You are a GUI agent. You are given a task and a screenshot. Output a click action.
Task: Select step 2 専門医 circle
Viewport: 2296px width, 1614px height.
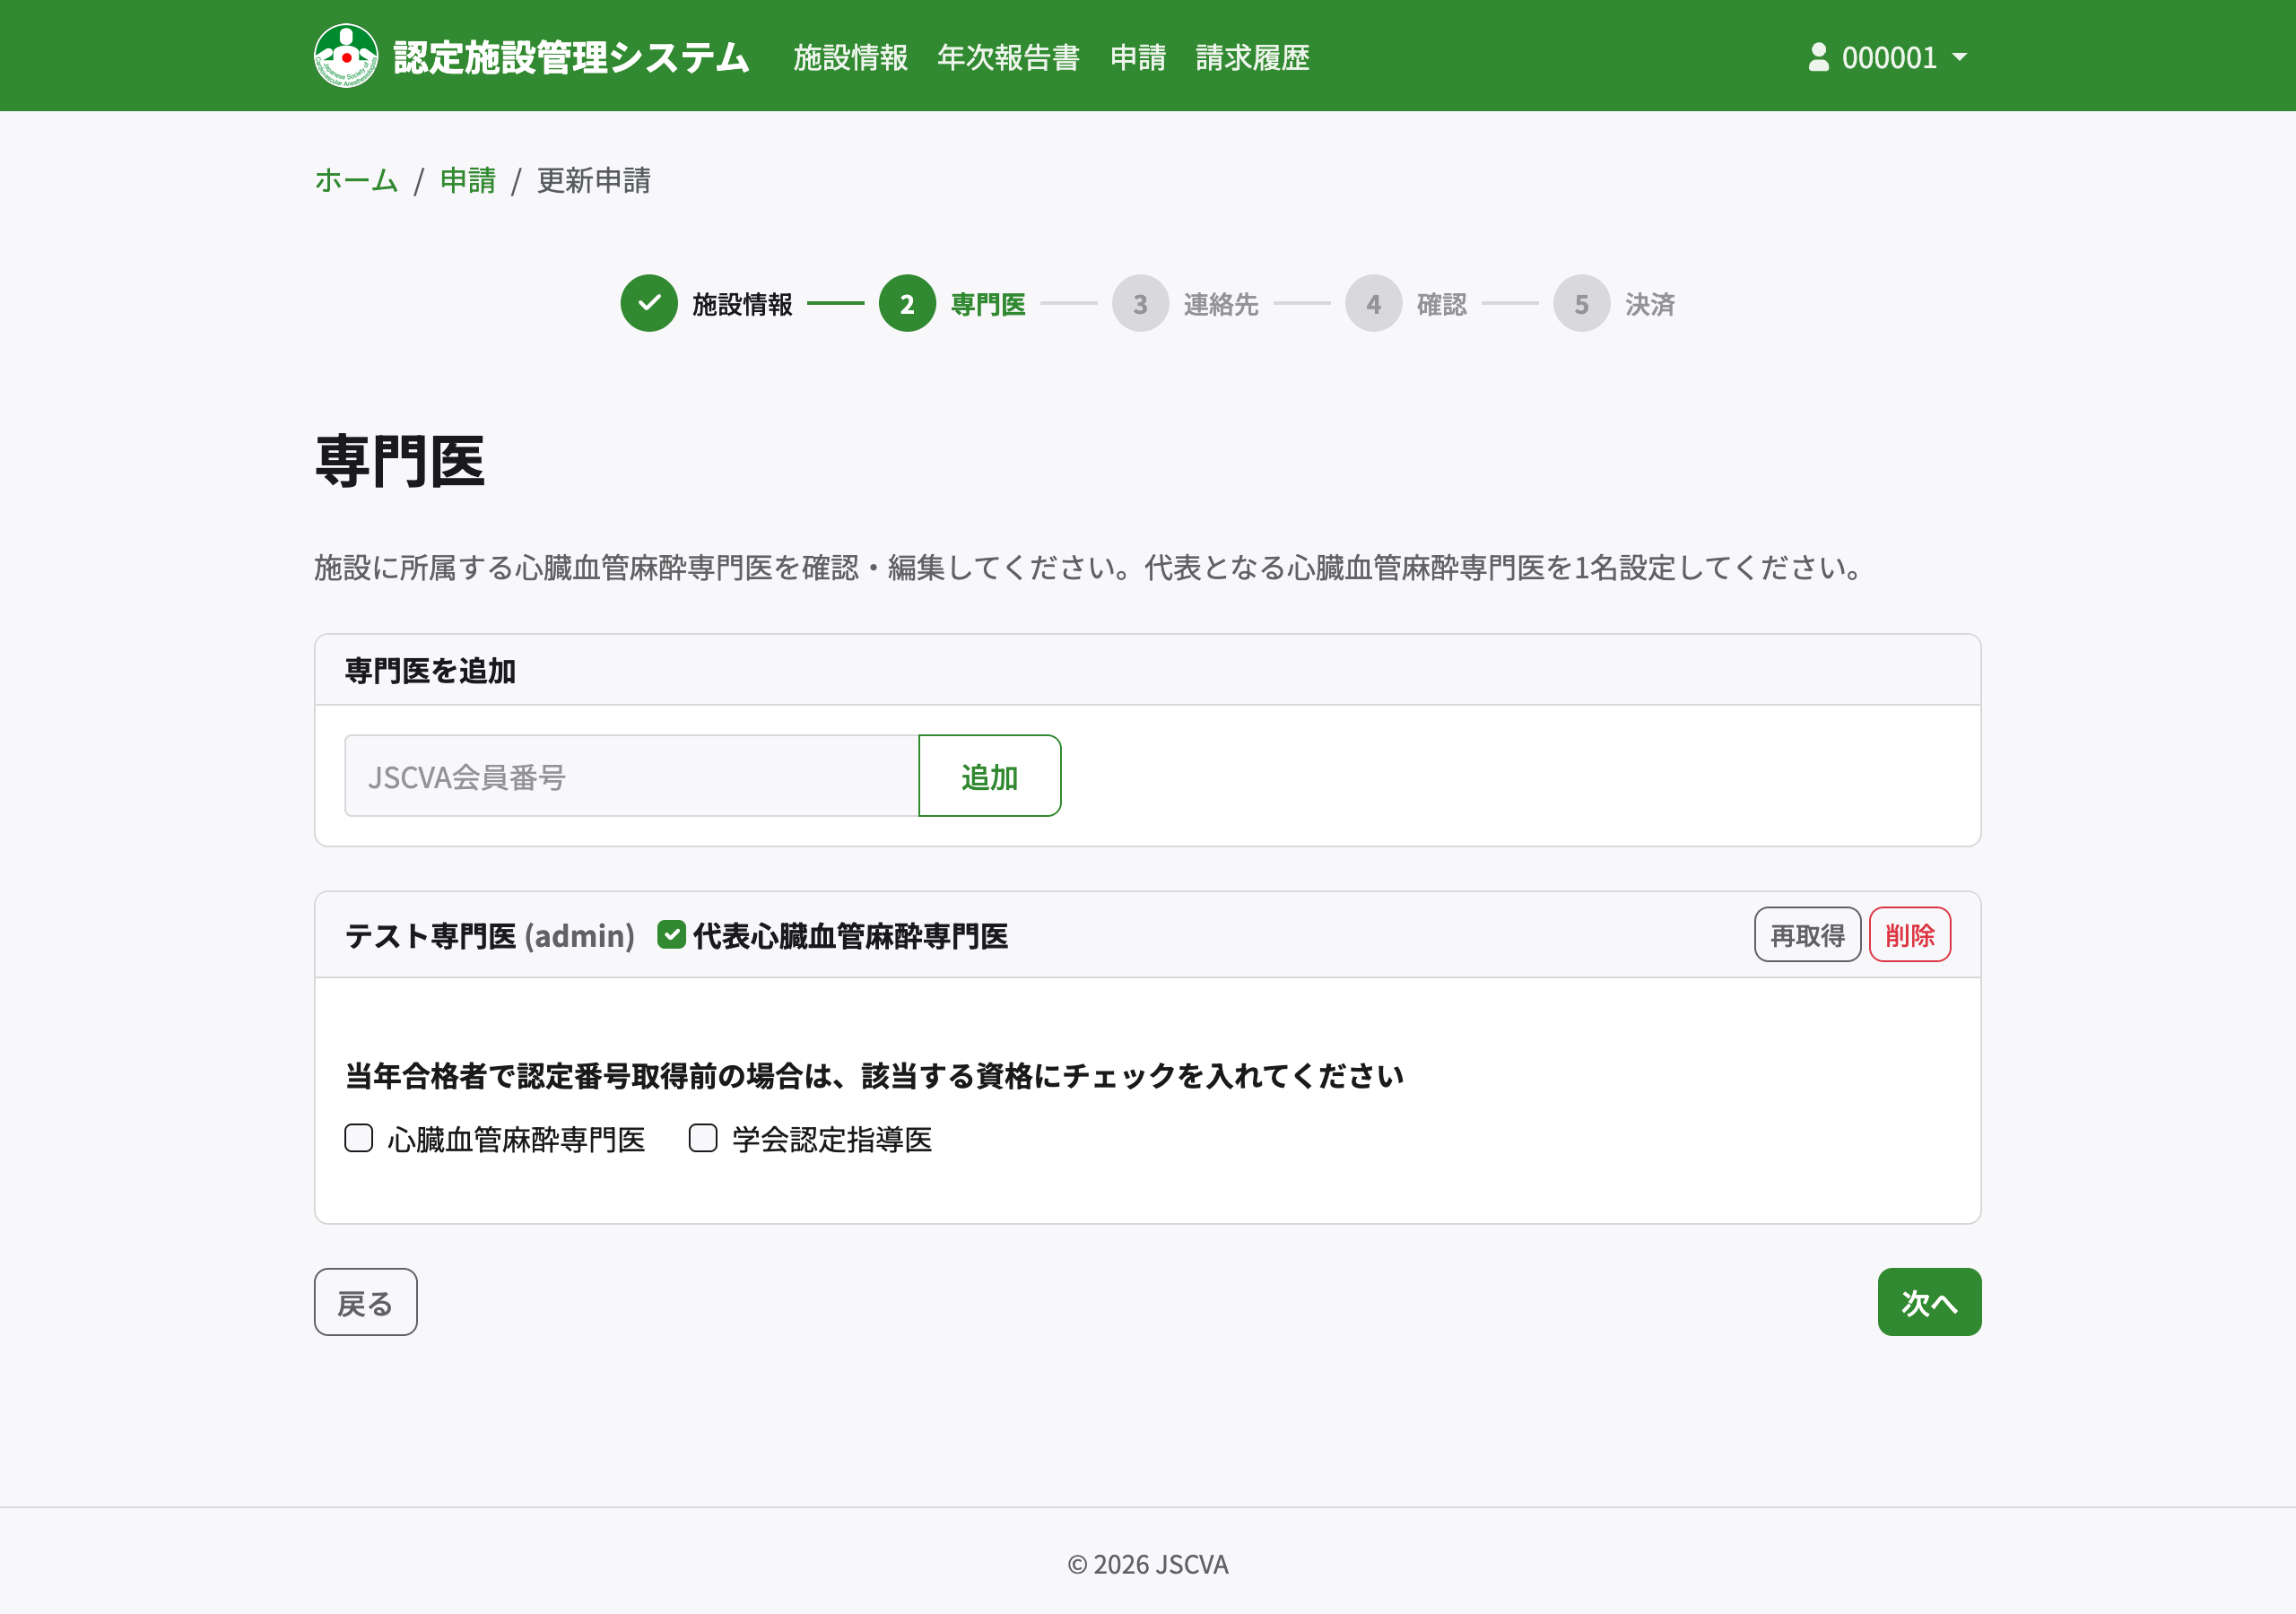tap(908, 304)
